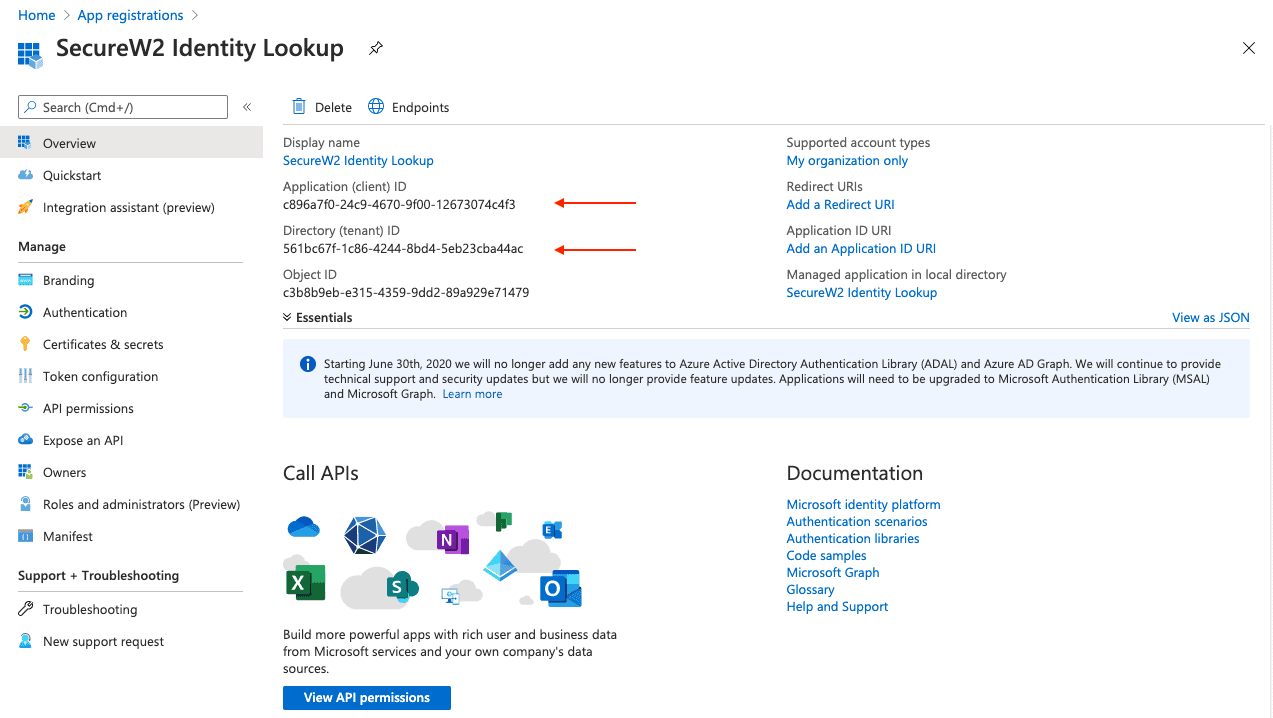
Task: Delete this app registration
Action: (x=322, y=107)
